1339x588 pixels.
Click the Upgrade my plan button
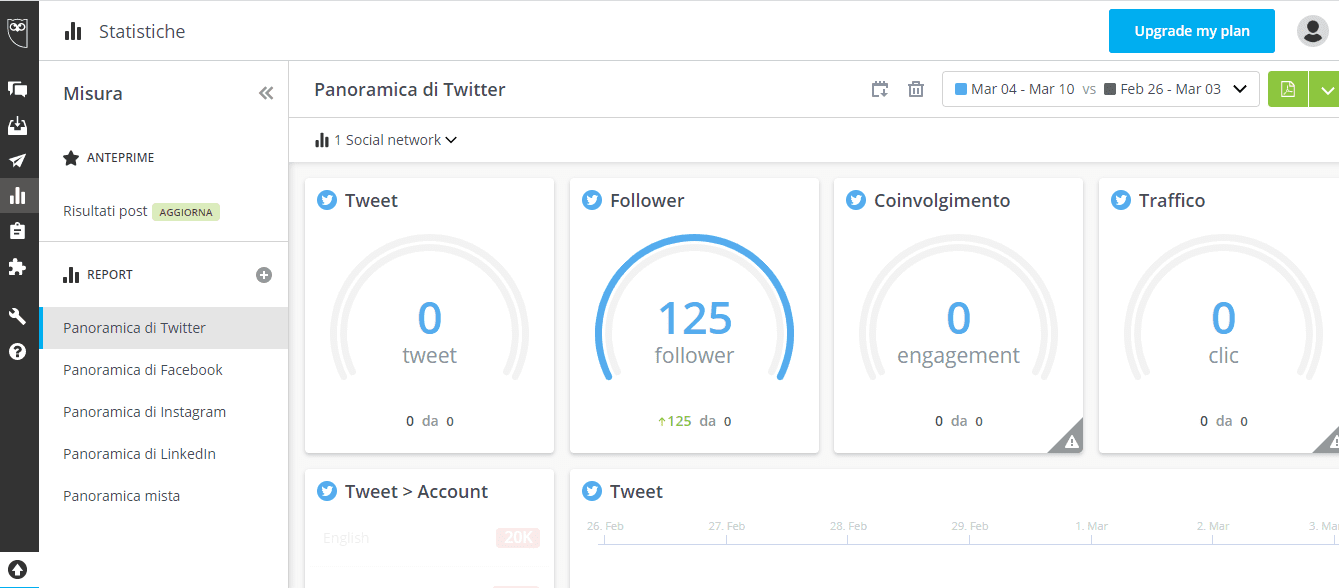pyautogui.click(x=1192, y=31)
